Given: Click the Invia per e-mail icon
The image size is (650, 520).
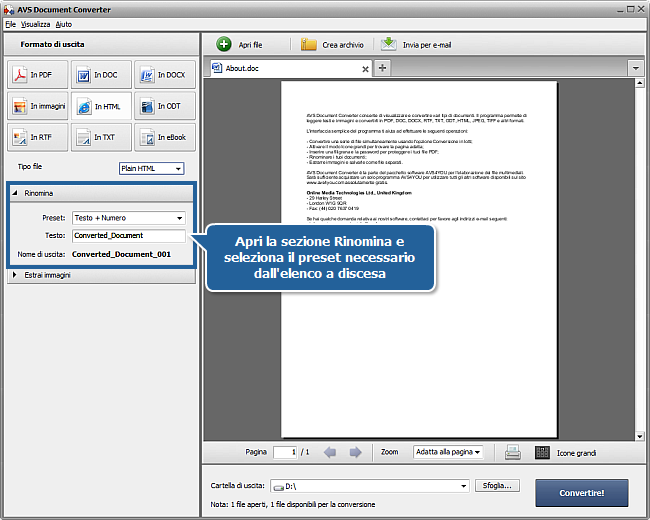Looking at the screenshot, I should click(x=387, y=45).
